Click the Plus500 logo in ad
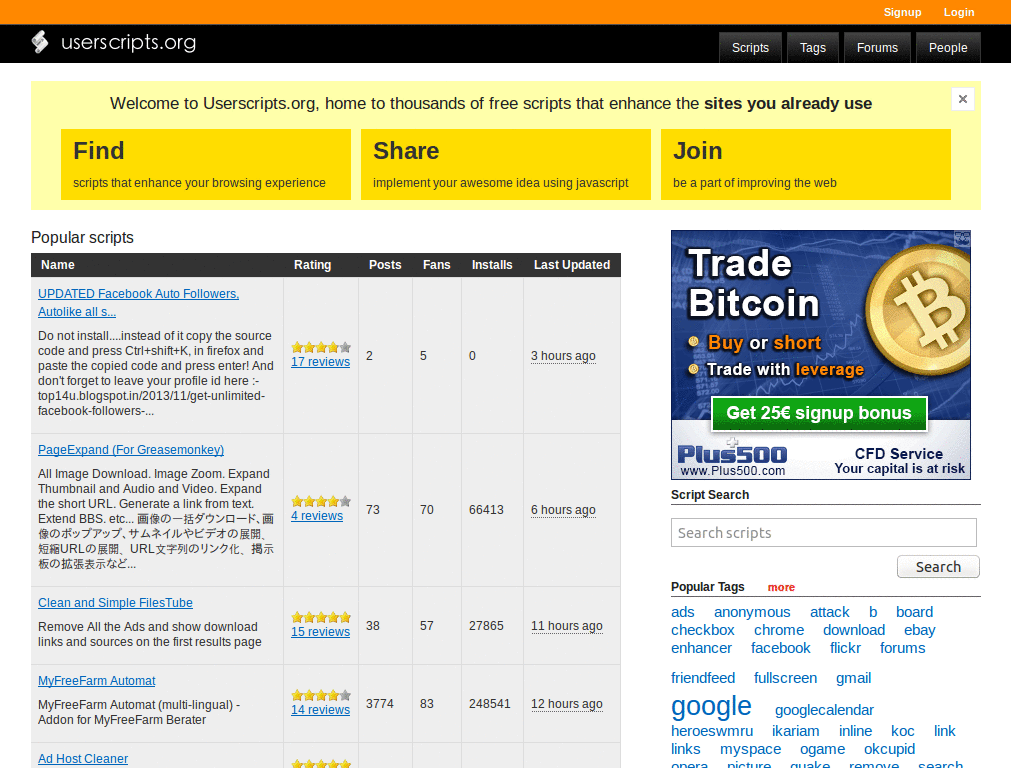The height and width of the screenshot is (768, 1024). tap(732, 455)
